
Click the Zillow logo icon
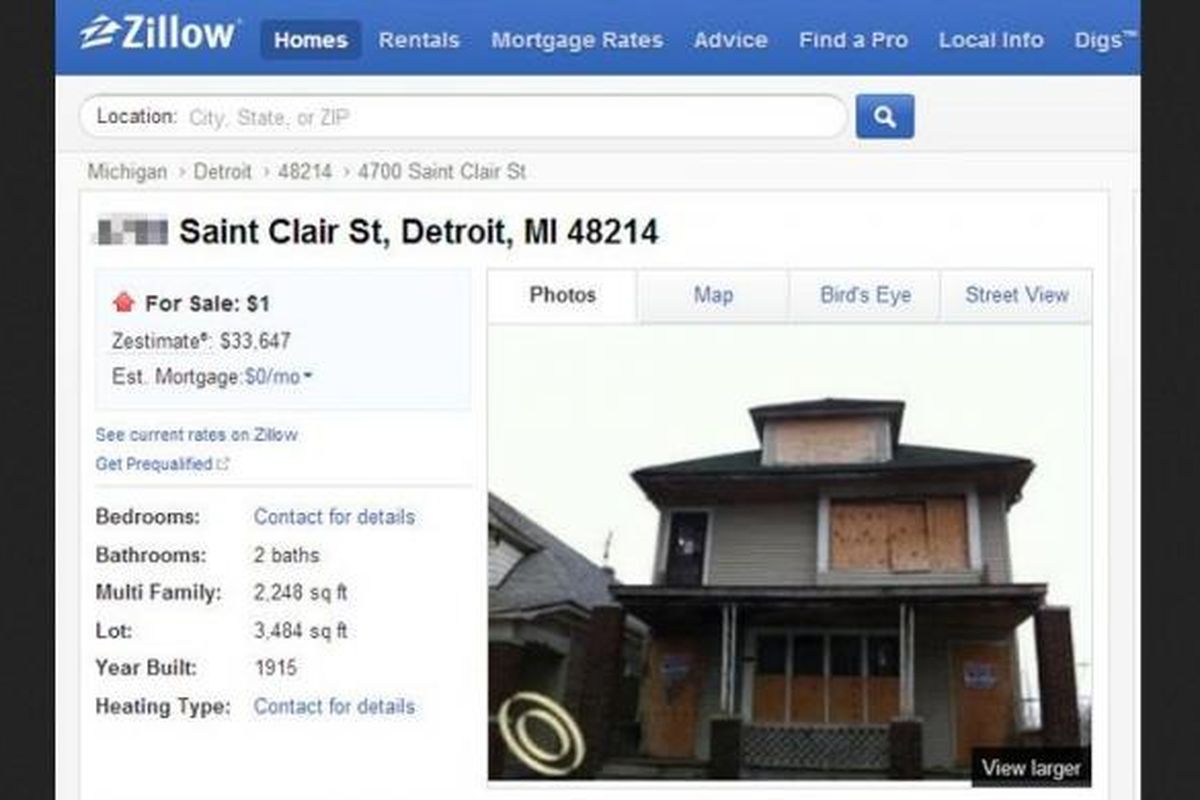(99, 35)
